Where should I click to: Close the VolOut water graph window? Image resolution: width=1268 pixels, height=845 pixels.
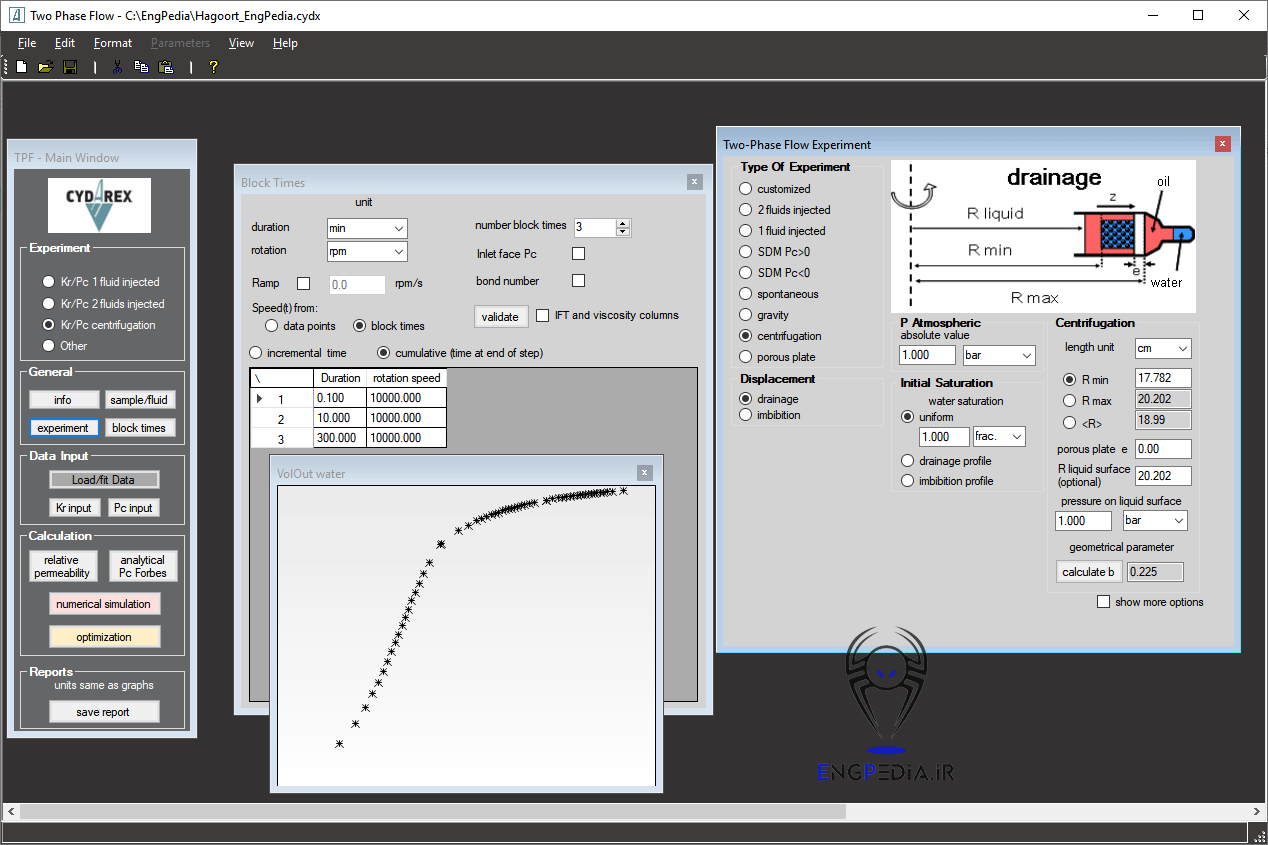coord(645,473)
